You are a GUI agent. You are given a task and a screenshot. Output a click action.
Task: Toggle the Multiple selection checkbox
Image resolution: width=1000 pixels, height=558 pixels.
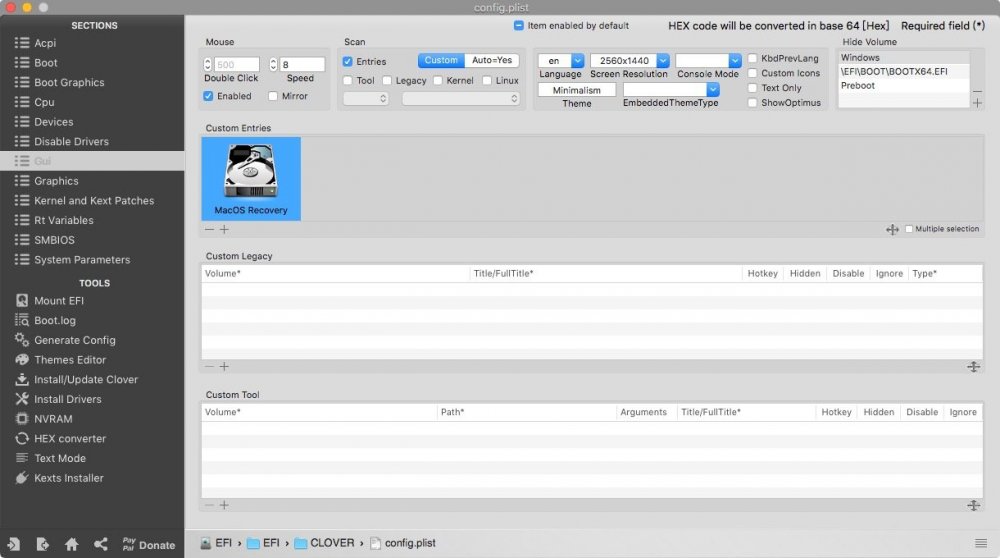click(x=909, y=229)
